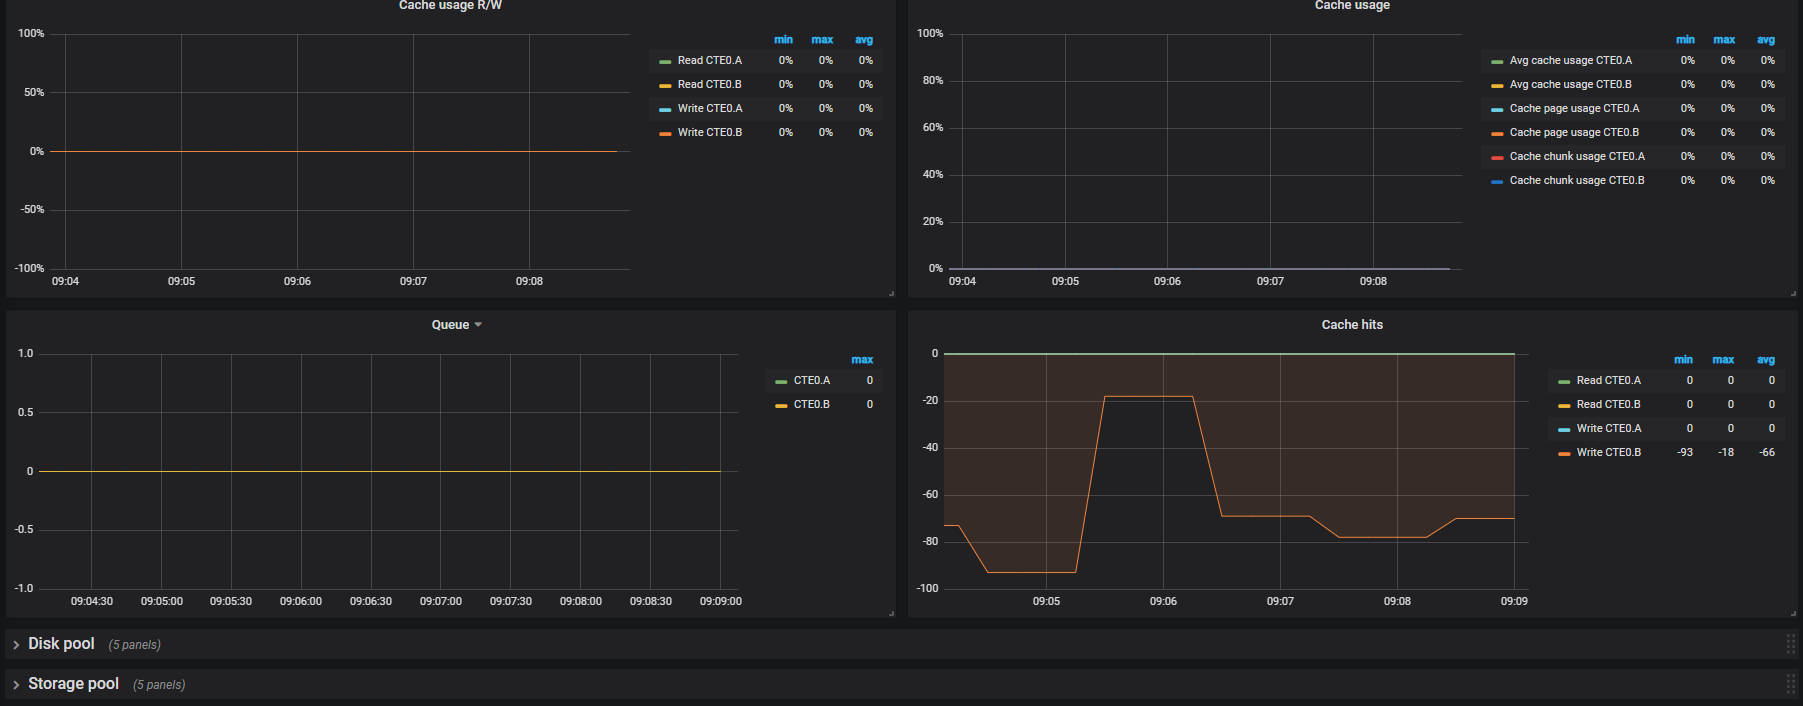The image size is (1803, 706).
Task: Sort Cache usage R/W legend by max
Action: click(x=822, y=40)
